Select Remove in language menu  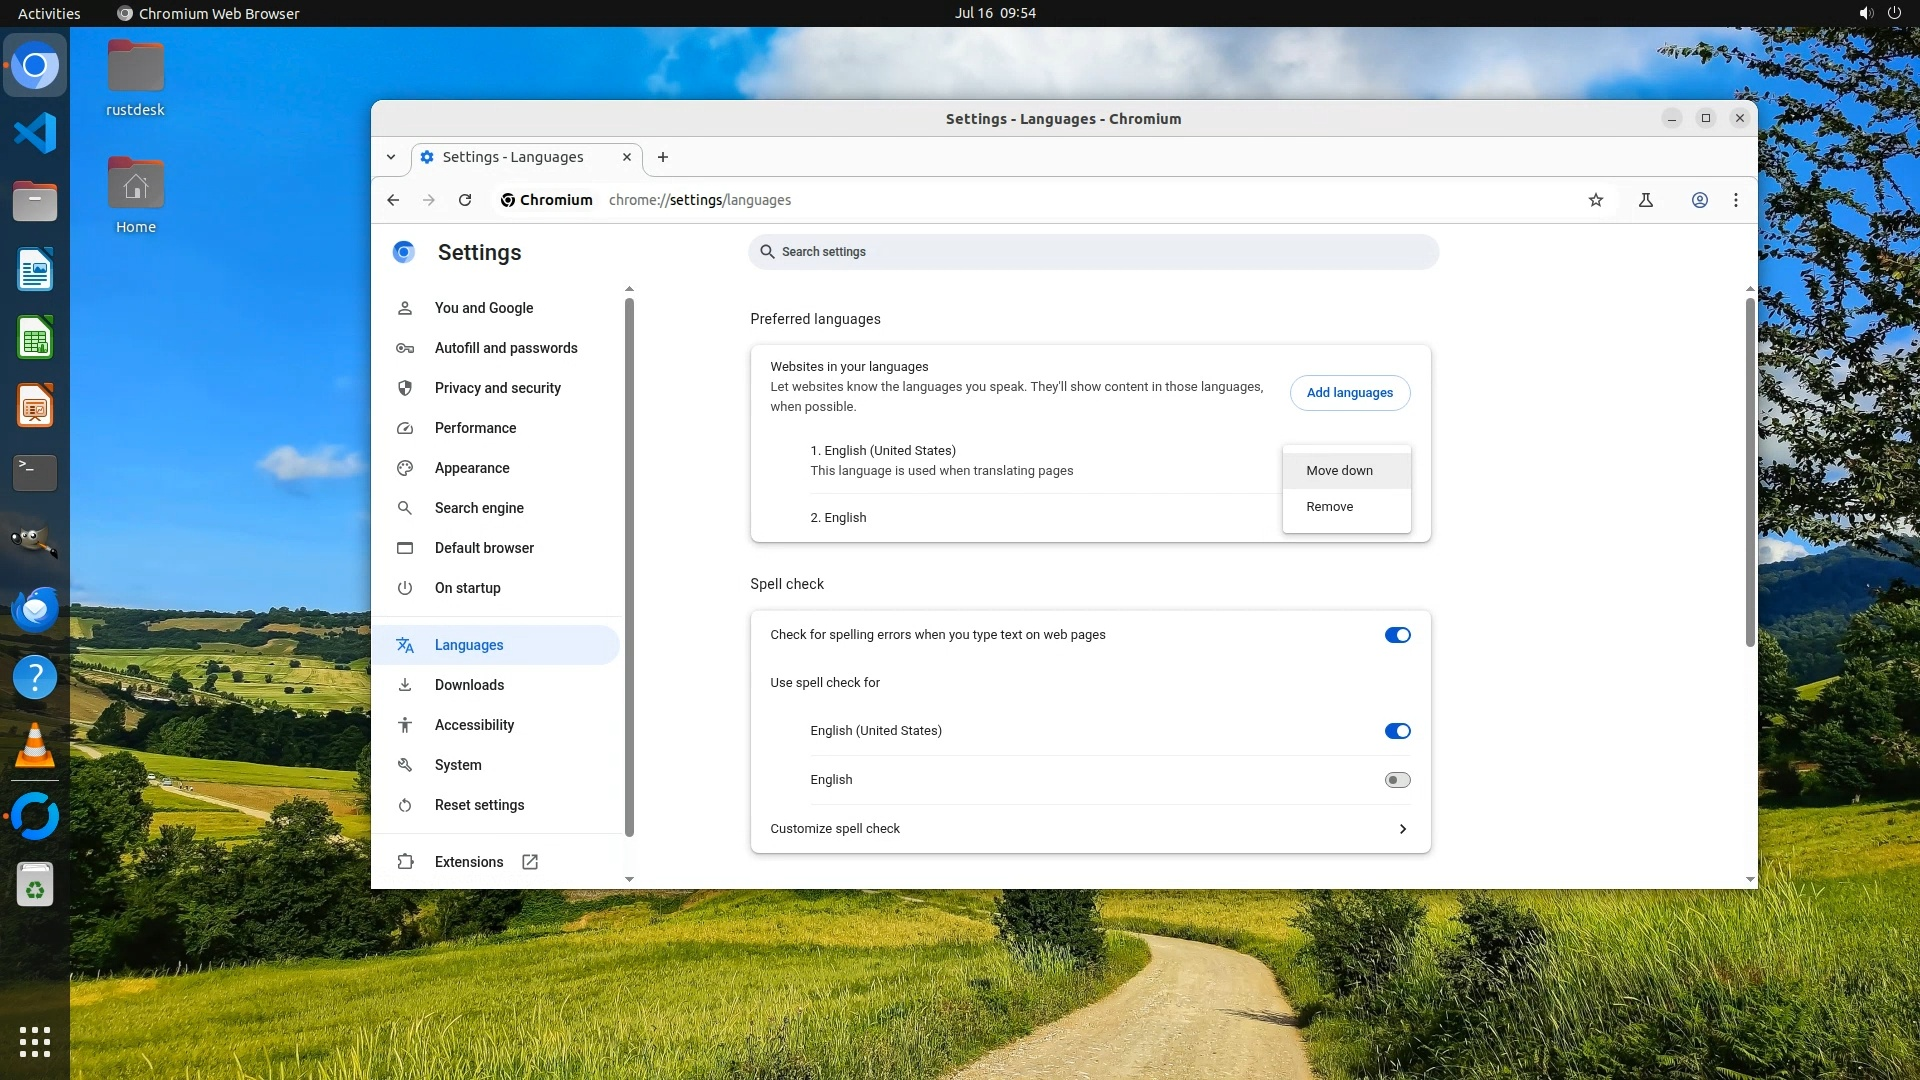click(x=1329, y=507)
